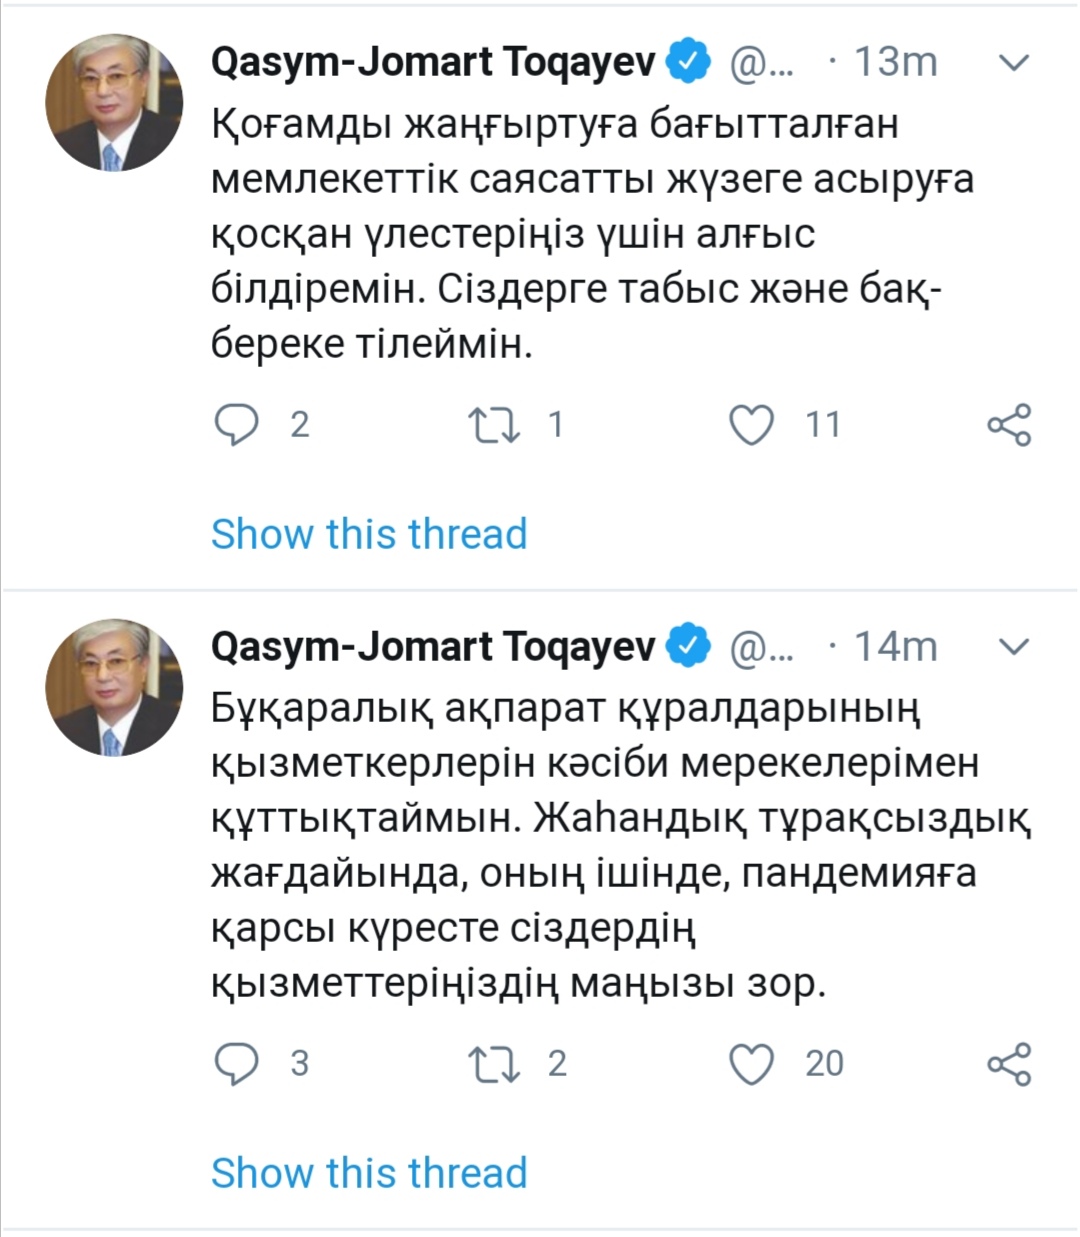Retweet the 14m tweet

click(494, 1064)
